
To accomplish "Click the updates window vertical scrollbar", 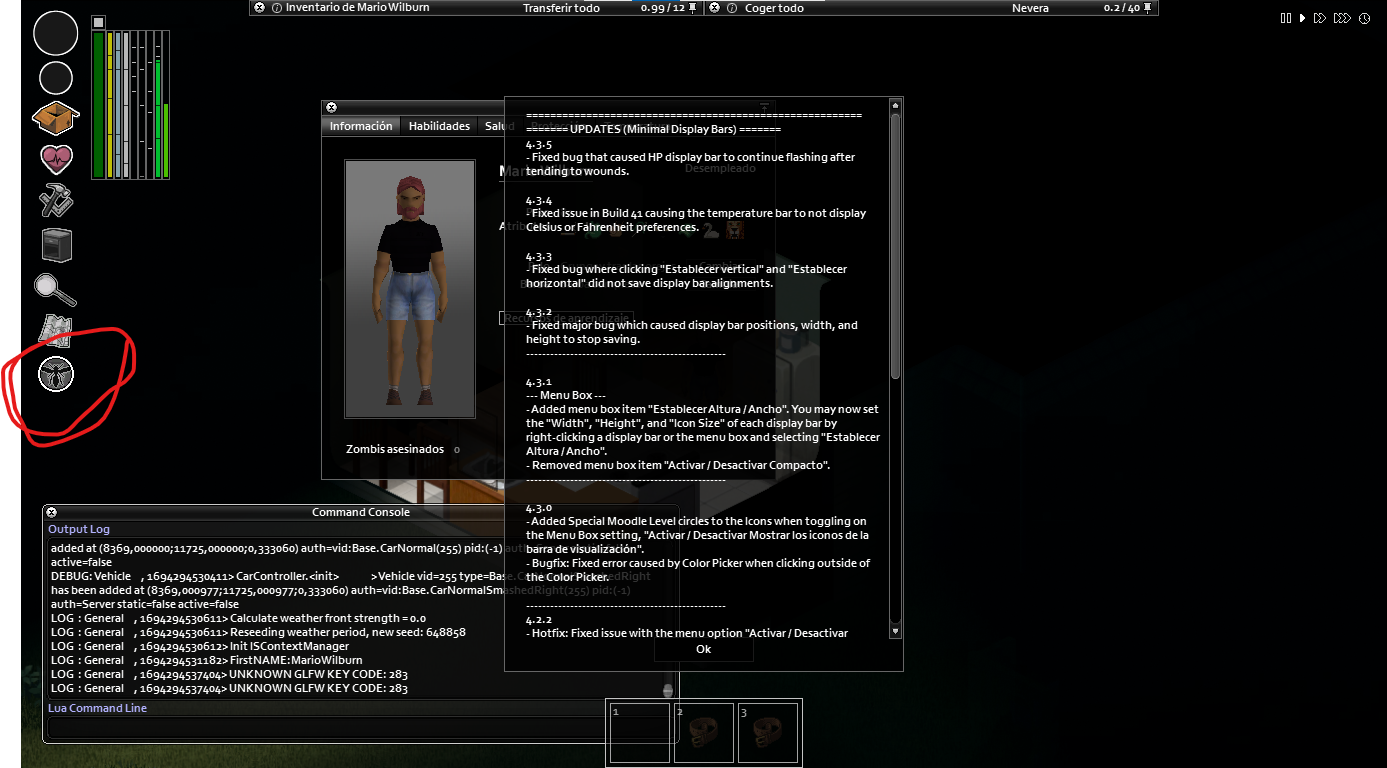I will click(896, 245).
